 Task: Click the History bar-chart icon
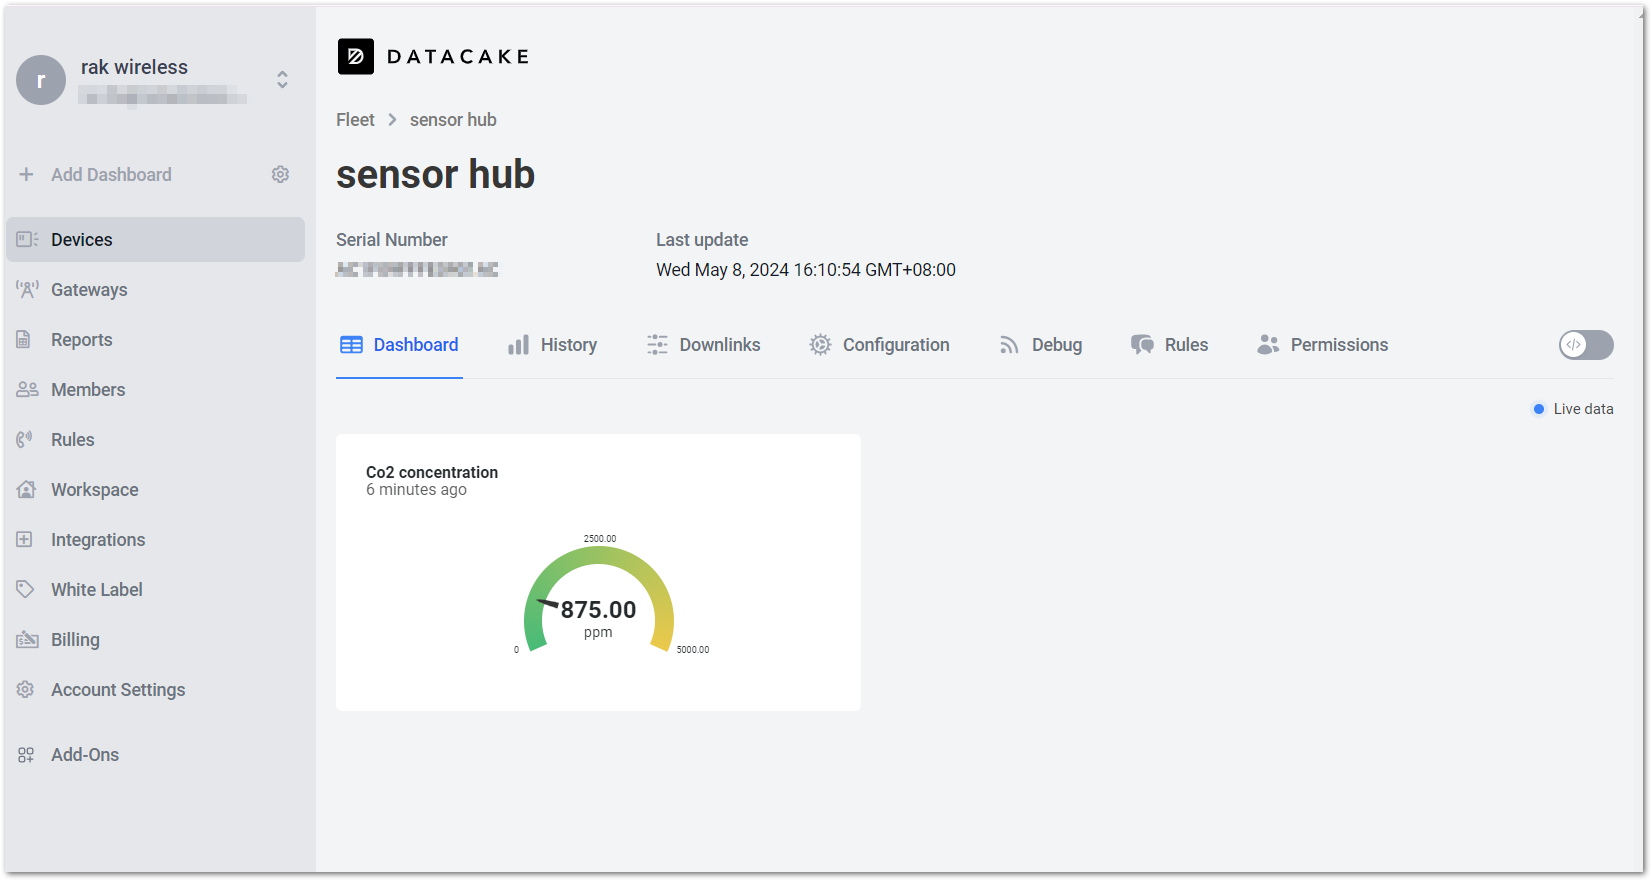pos(518,345)
